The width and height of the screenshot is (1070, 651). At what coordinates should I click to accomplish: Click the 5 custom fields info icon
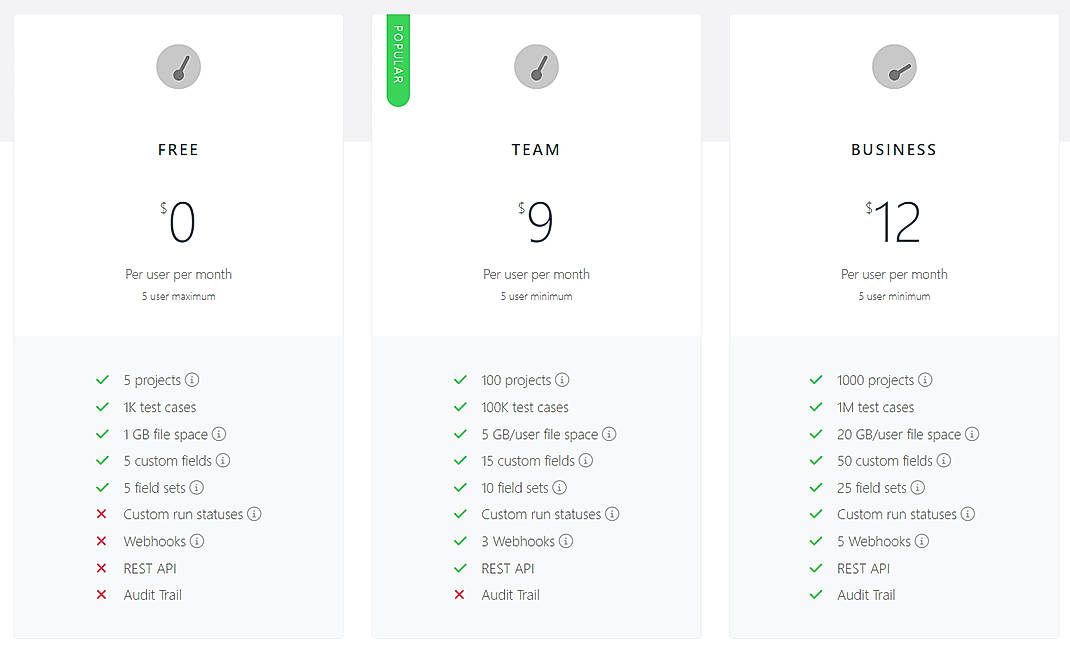pos(222,461)
